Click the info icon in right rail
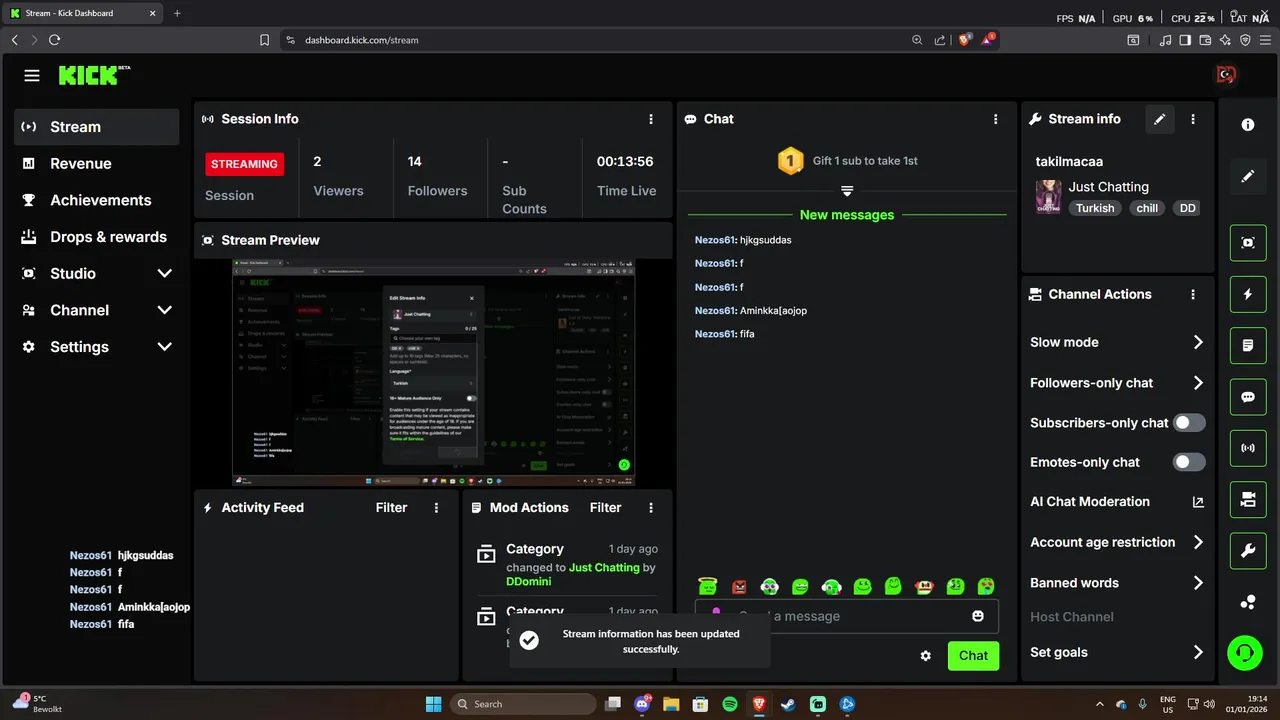Image resolution: width=1280 pixels, height=720 pixels. (x=1248, y=125)
